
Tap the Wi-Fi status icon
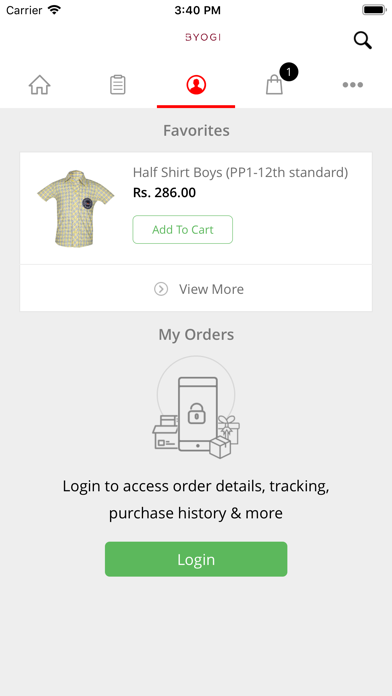point(54,10)
